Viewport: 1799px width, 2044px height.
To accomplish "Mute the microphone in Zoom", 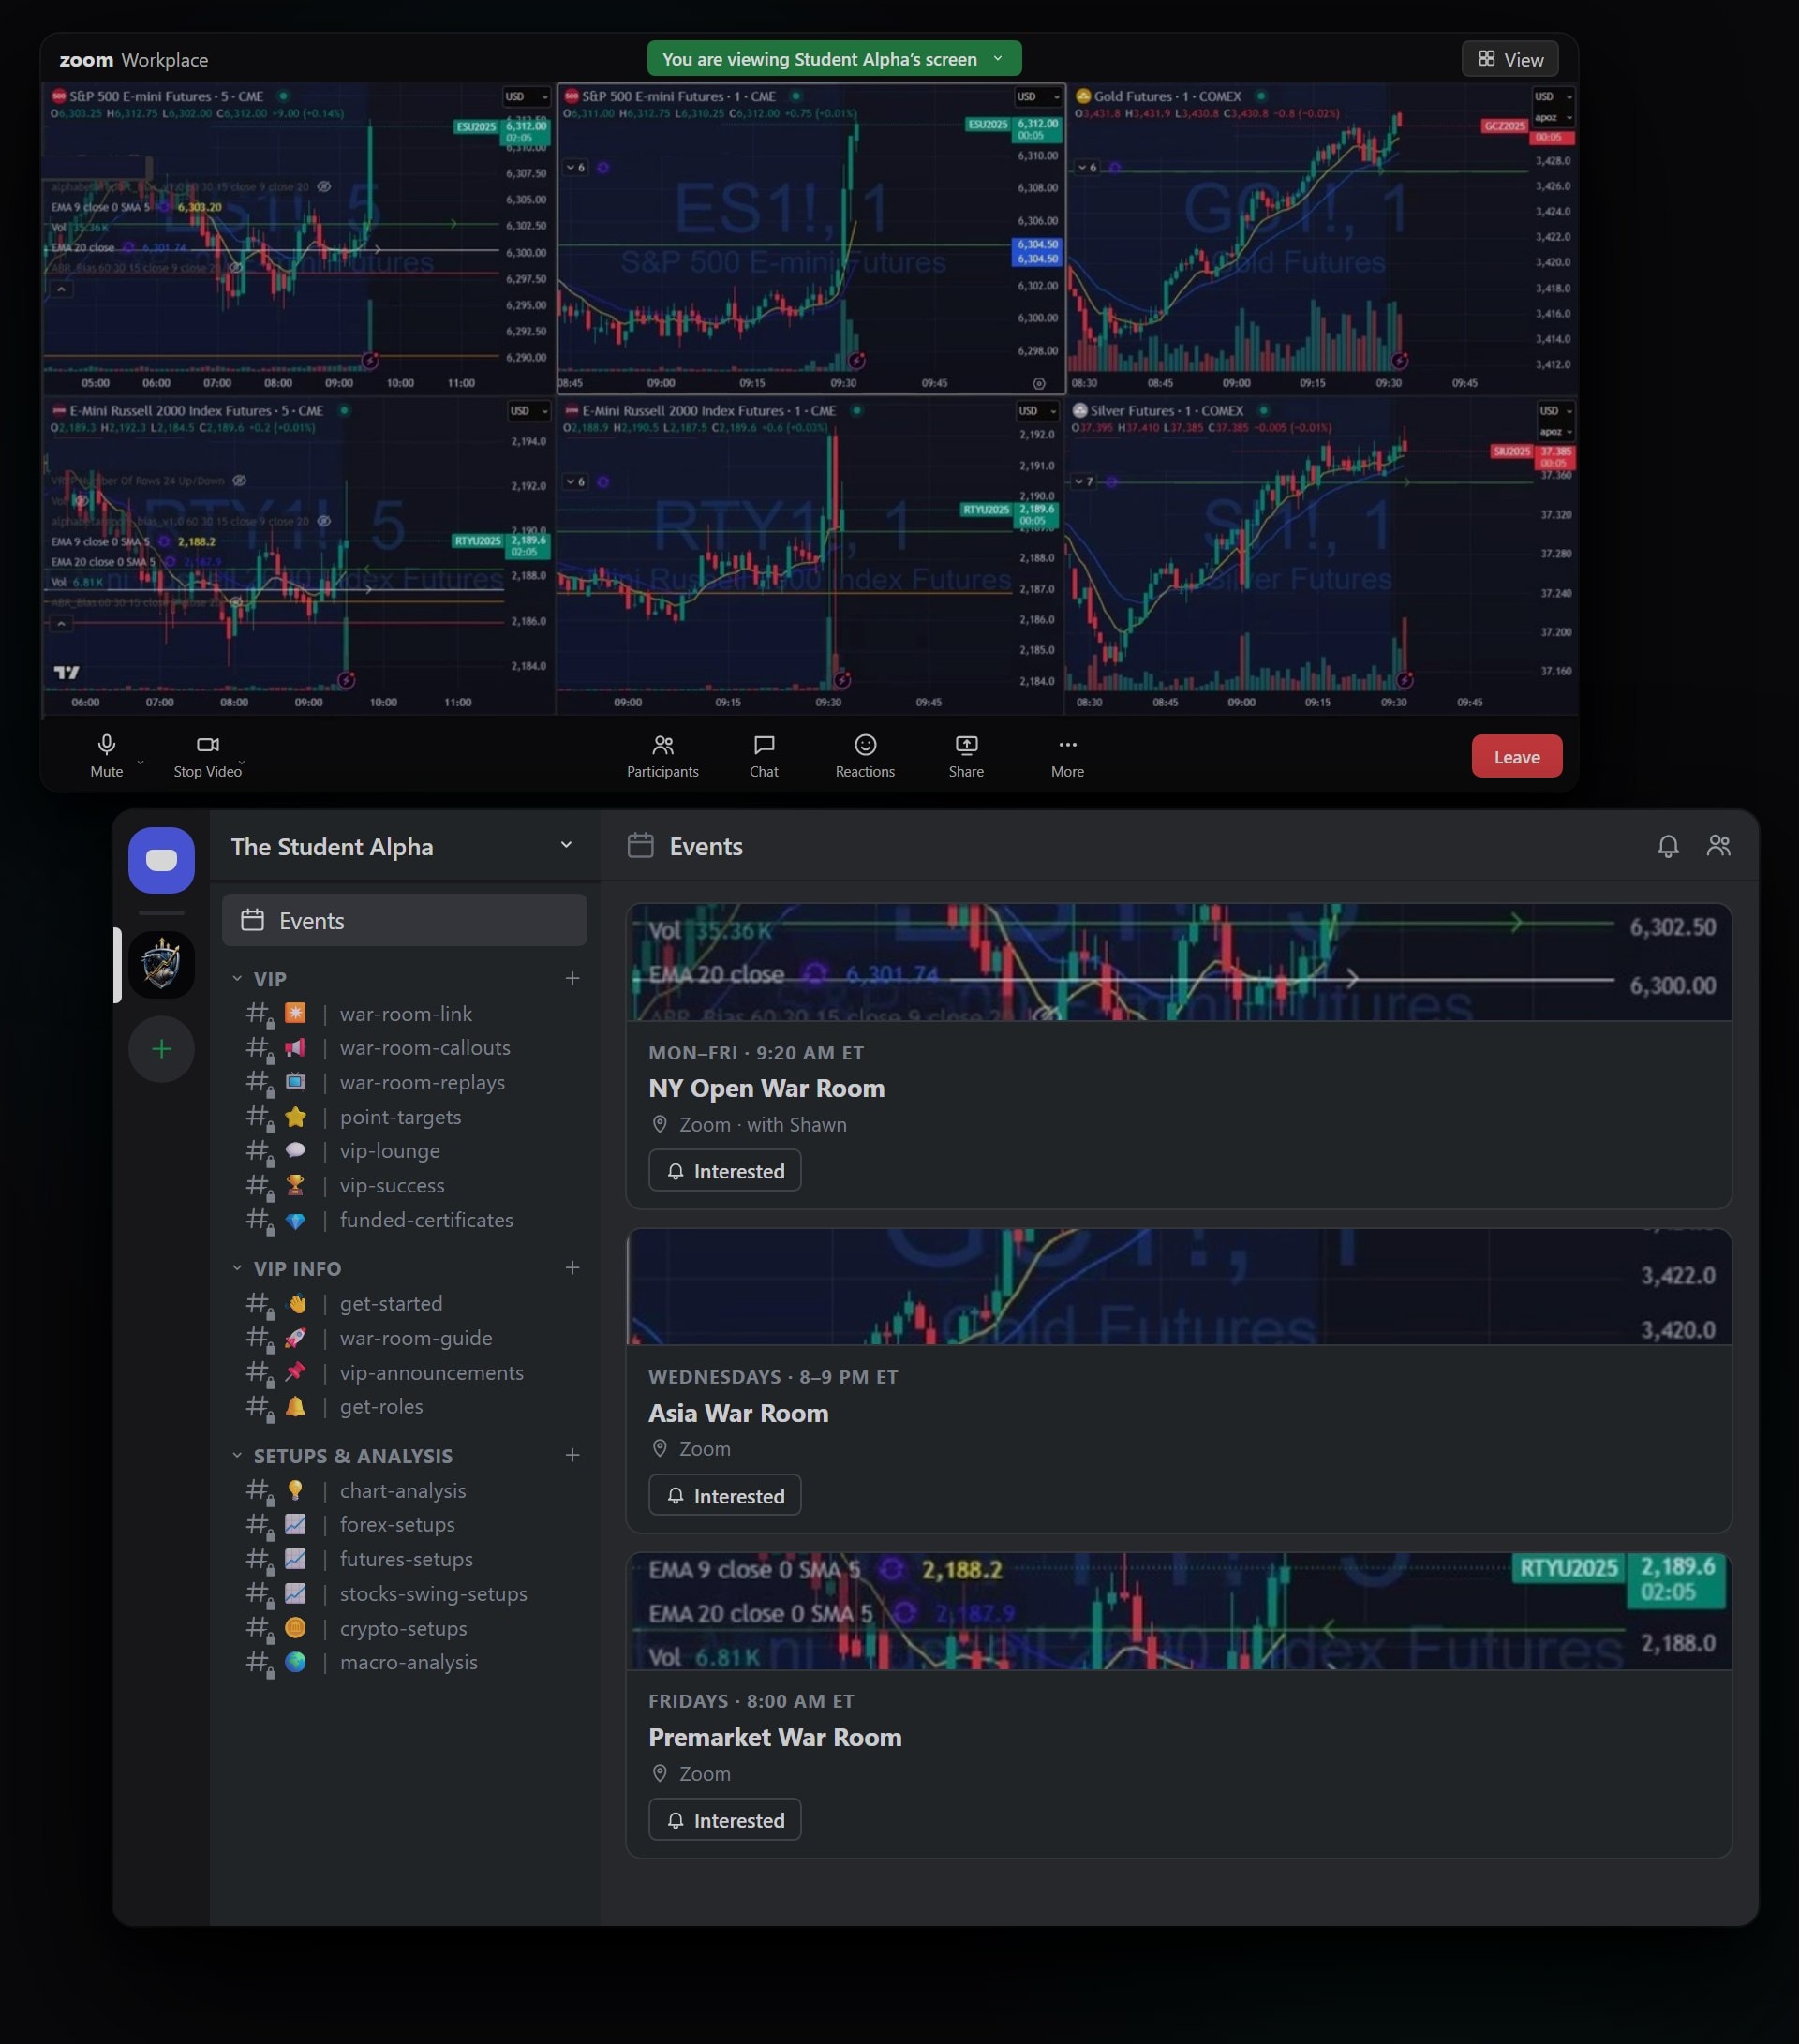I will click(x=106, y=756).
